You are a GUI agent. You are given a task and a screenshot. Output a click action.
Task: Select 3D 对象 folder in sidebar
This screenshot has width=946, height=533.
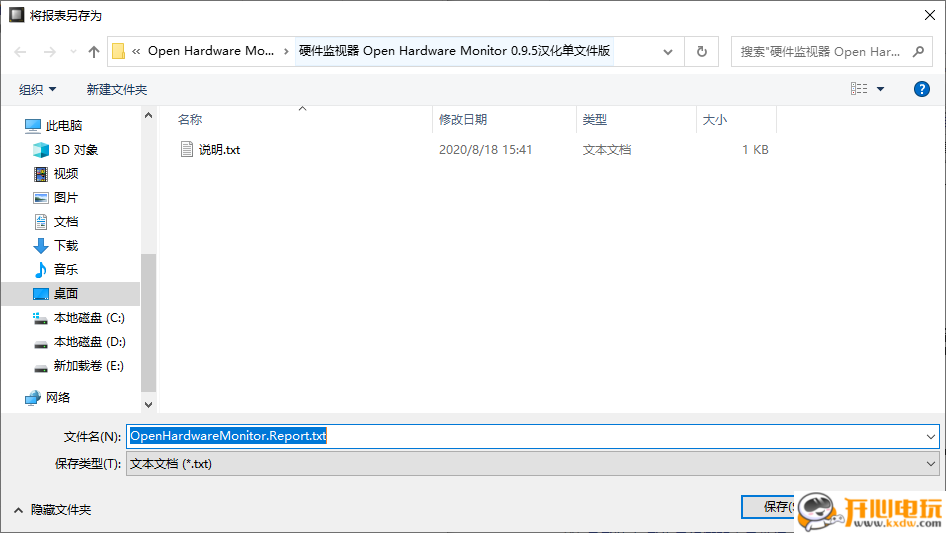pyautogui.click(x=75, y=150)
